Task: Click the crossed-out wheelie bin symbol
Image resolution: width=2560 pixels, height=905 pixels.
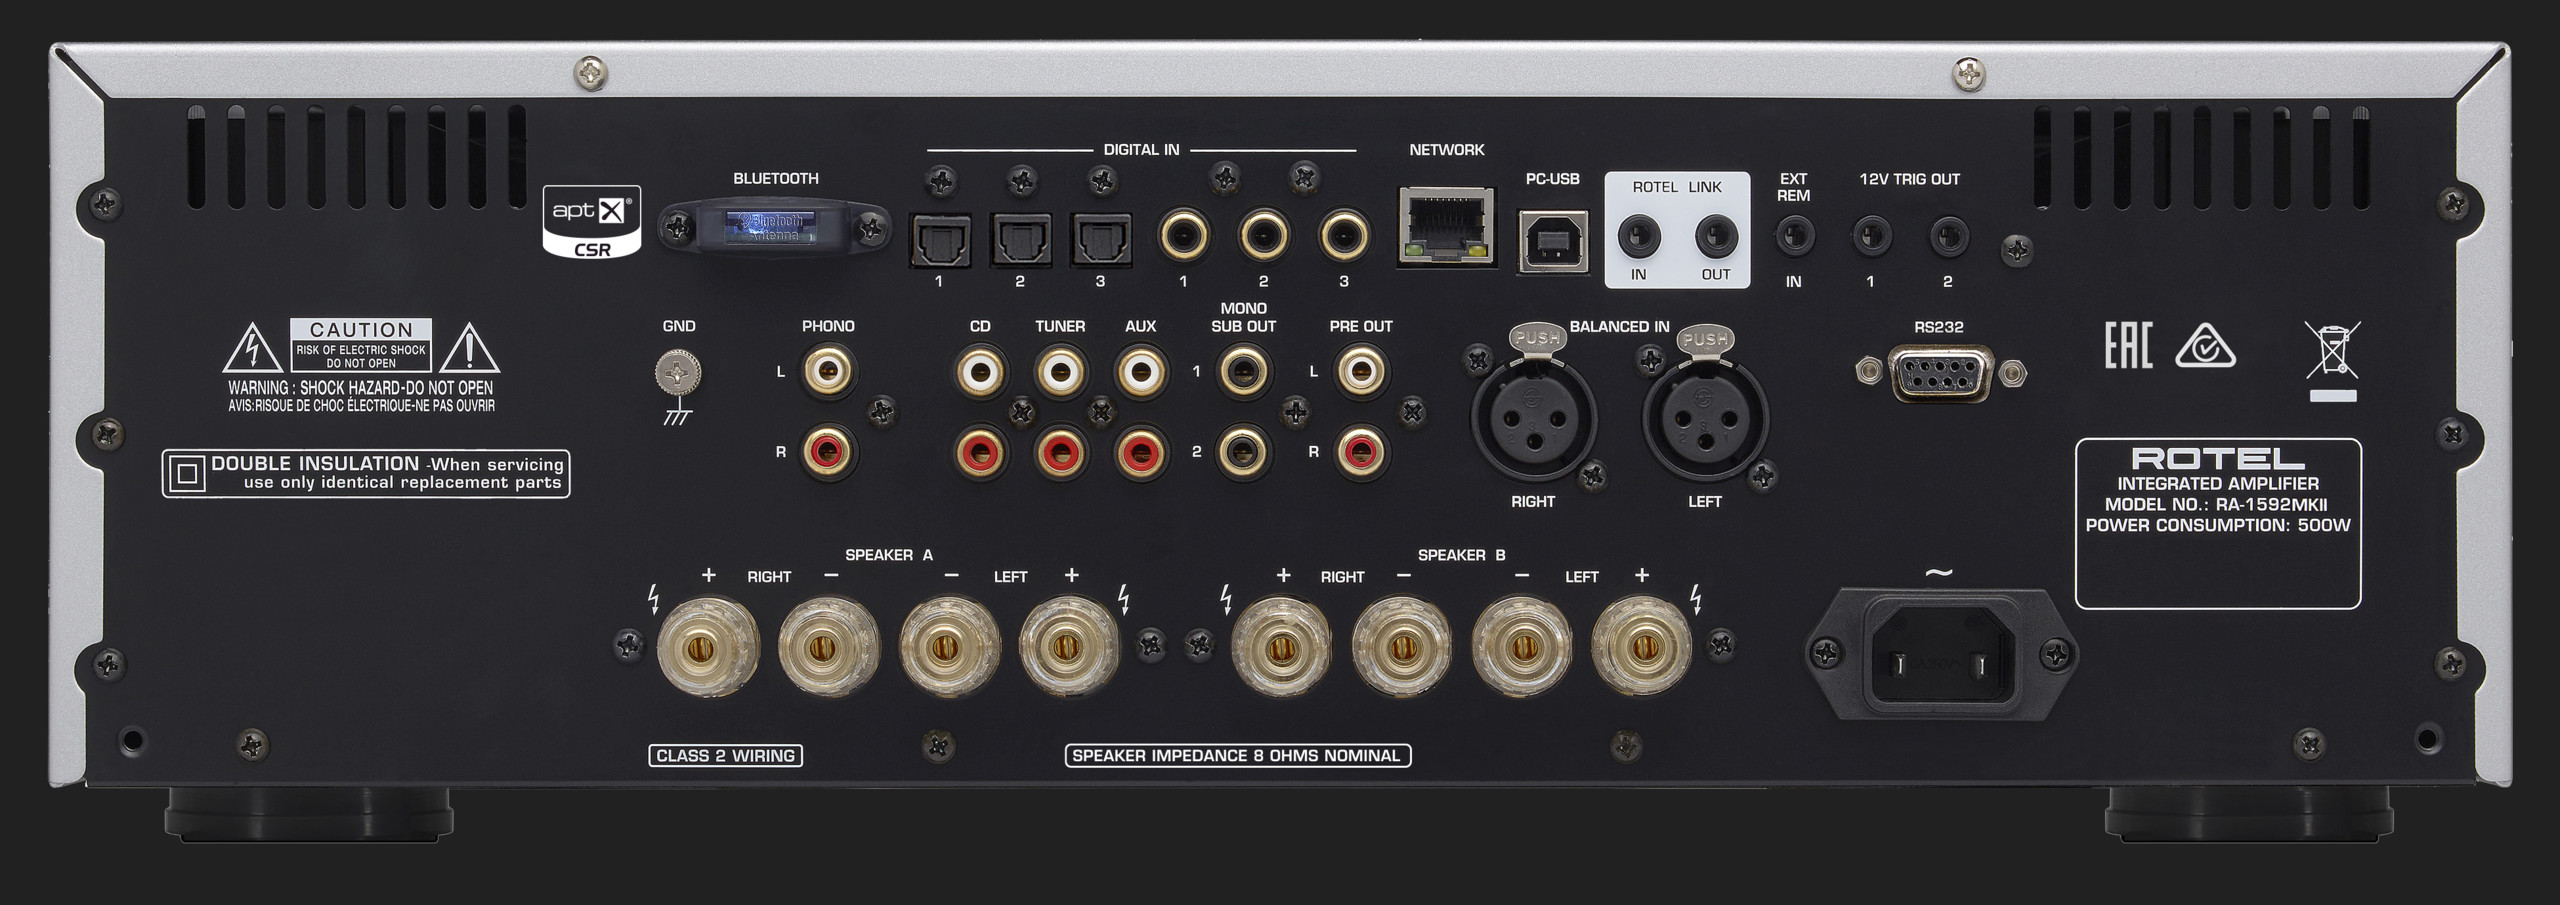Action: pyautogui.click(x=2331, y=351)
